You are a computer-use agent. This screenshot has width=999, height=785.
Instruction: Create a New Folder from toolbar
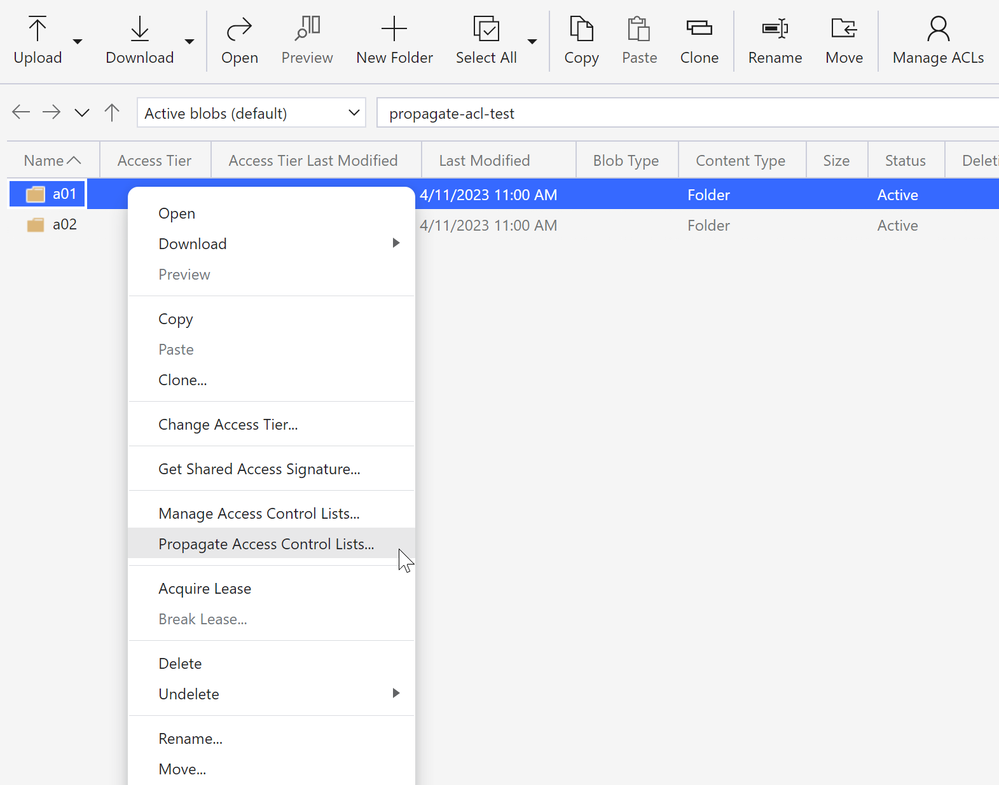click(x=394, y=41)
